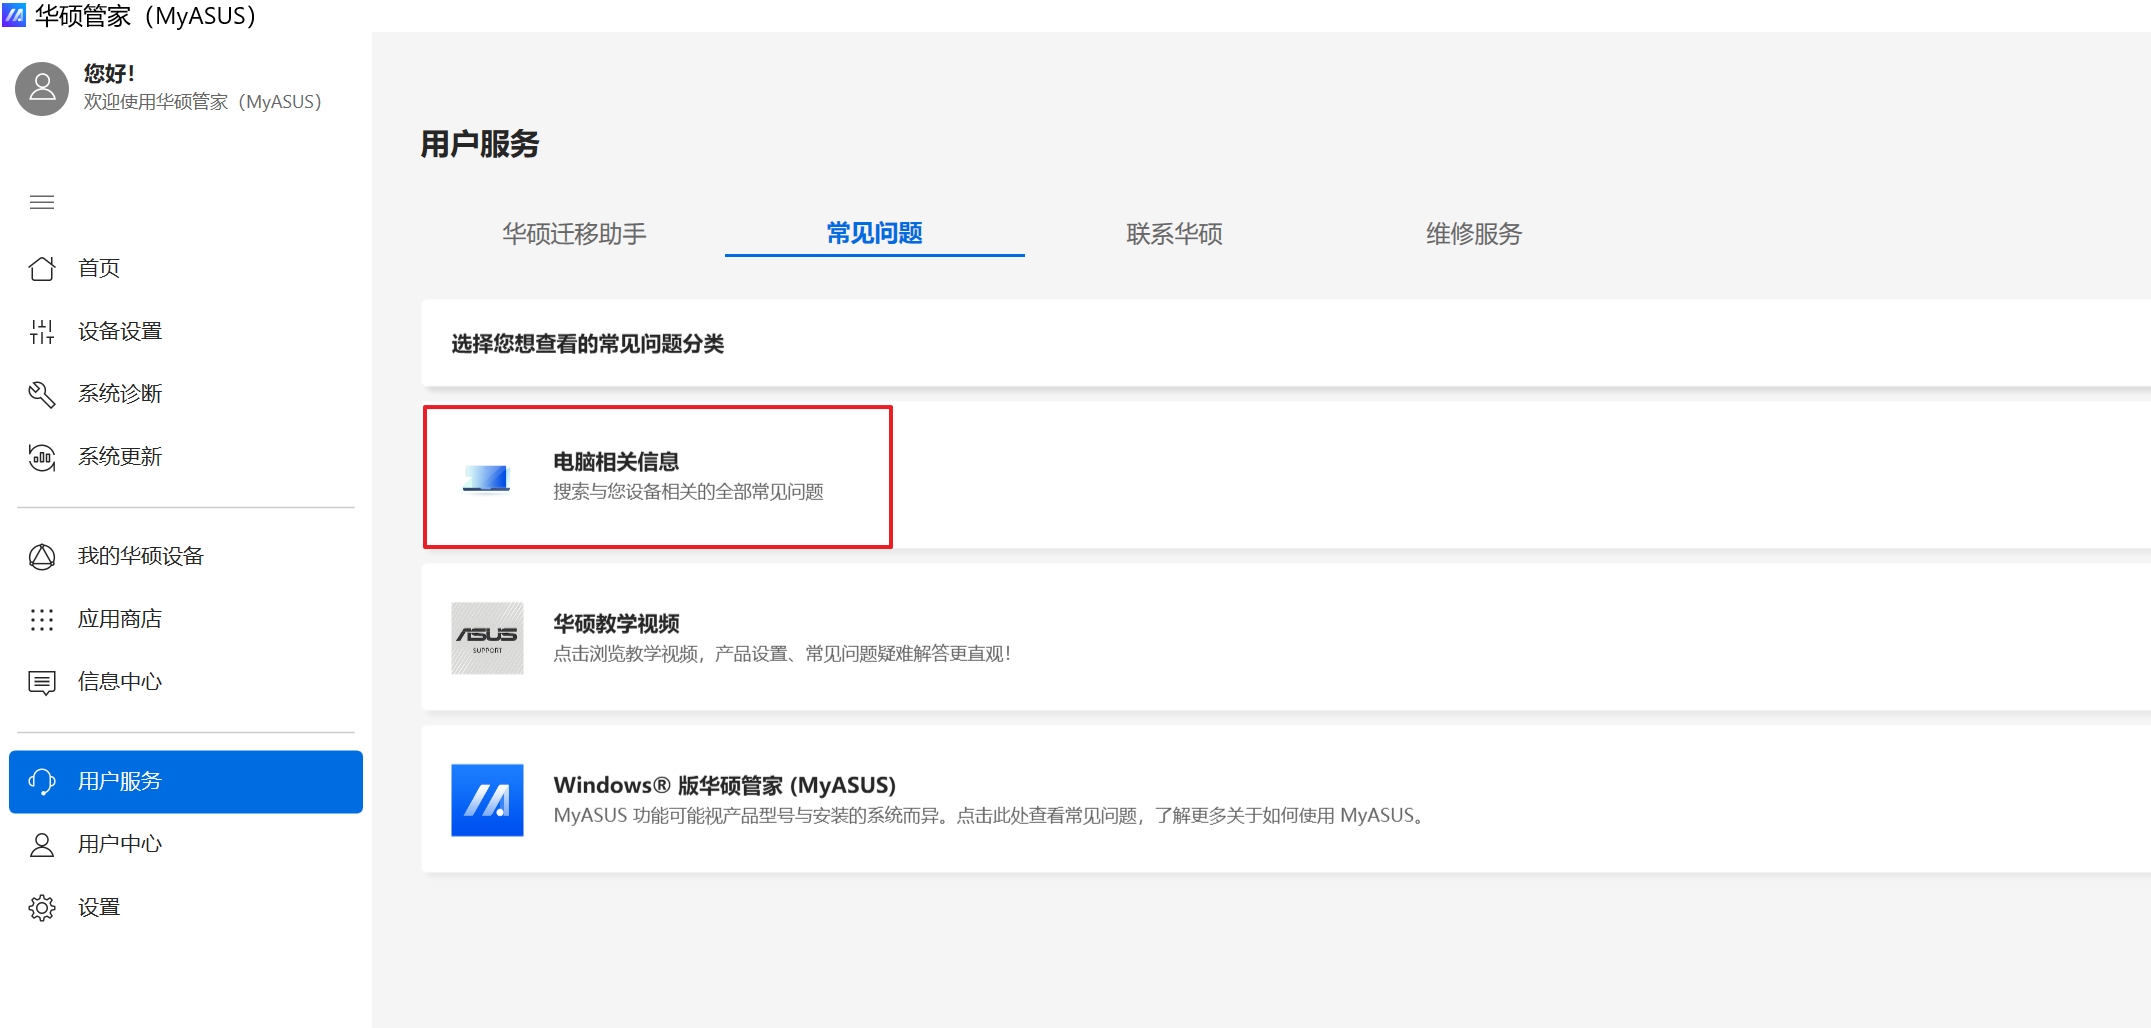Click the settings (设置) gear icon
Image resolution: width=2151 pixels, height=1028 pixels.
(42, 907)
